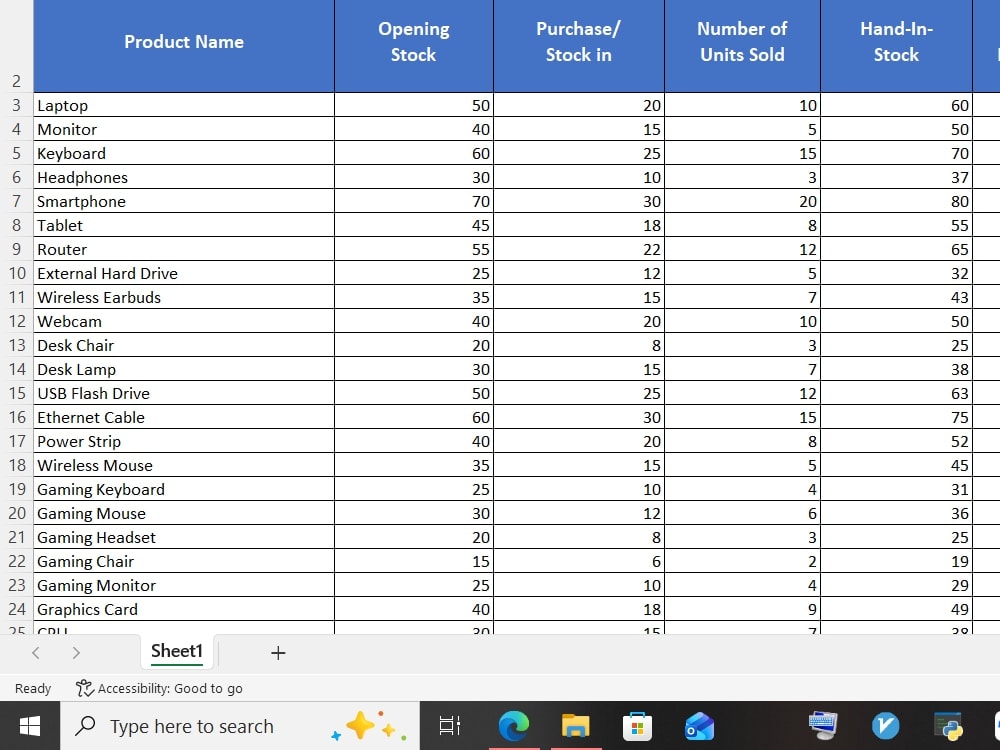Select row header 24

click(17, 609)
